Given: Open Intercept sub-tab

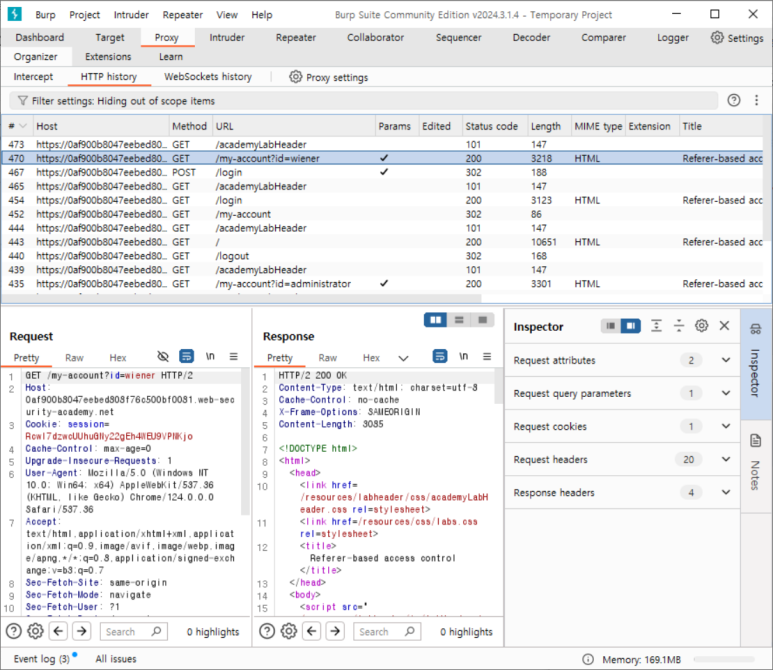Looking at the screenshot, I should [x=33, y=77].
